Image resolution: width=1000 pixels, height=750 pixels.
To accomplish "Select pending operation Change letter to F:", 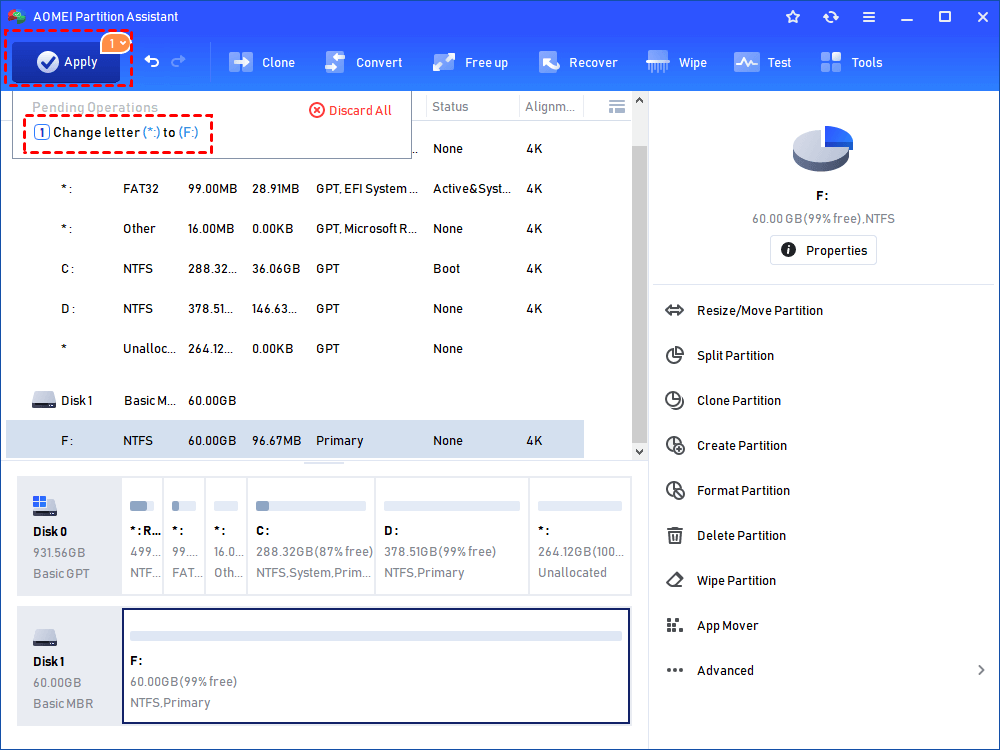I will [x=116, y=133].
